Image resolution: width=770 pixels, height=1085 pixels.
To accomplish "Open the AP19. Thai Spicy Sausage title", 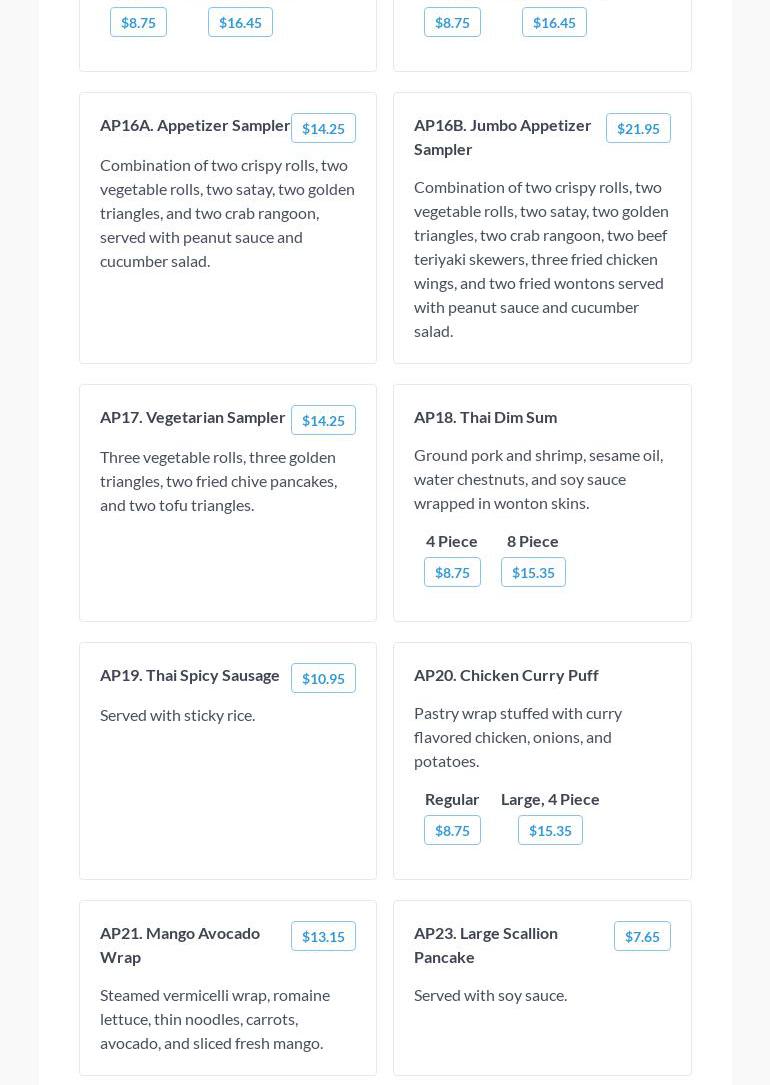I will 190,675.
